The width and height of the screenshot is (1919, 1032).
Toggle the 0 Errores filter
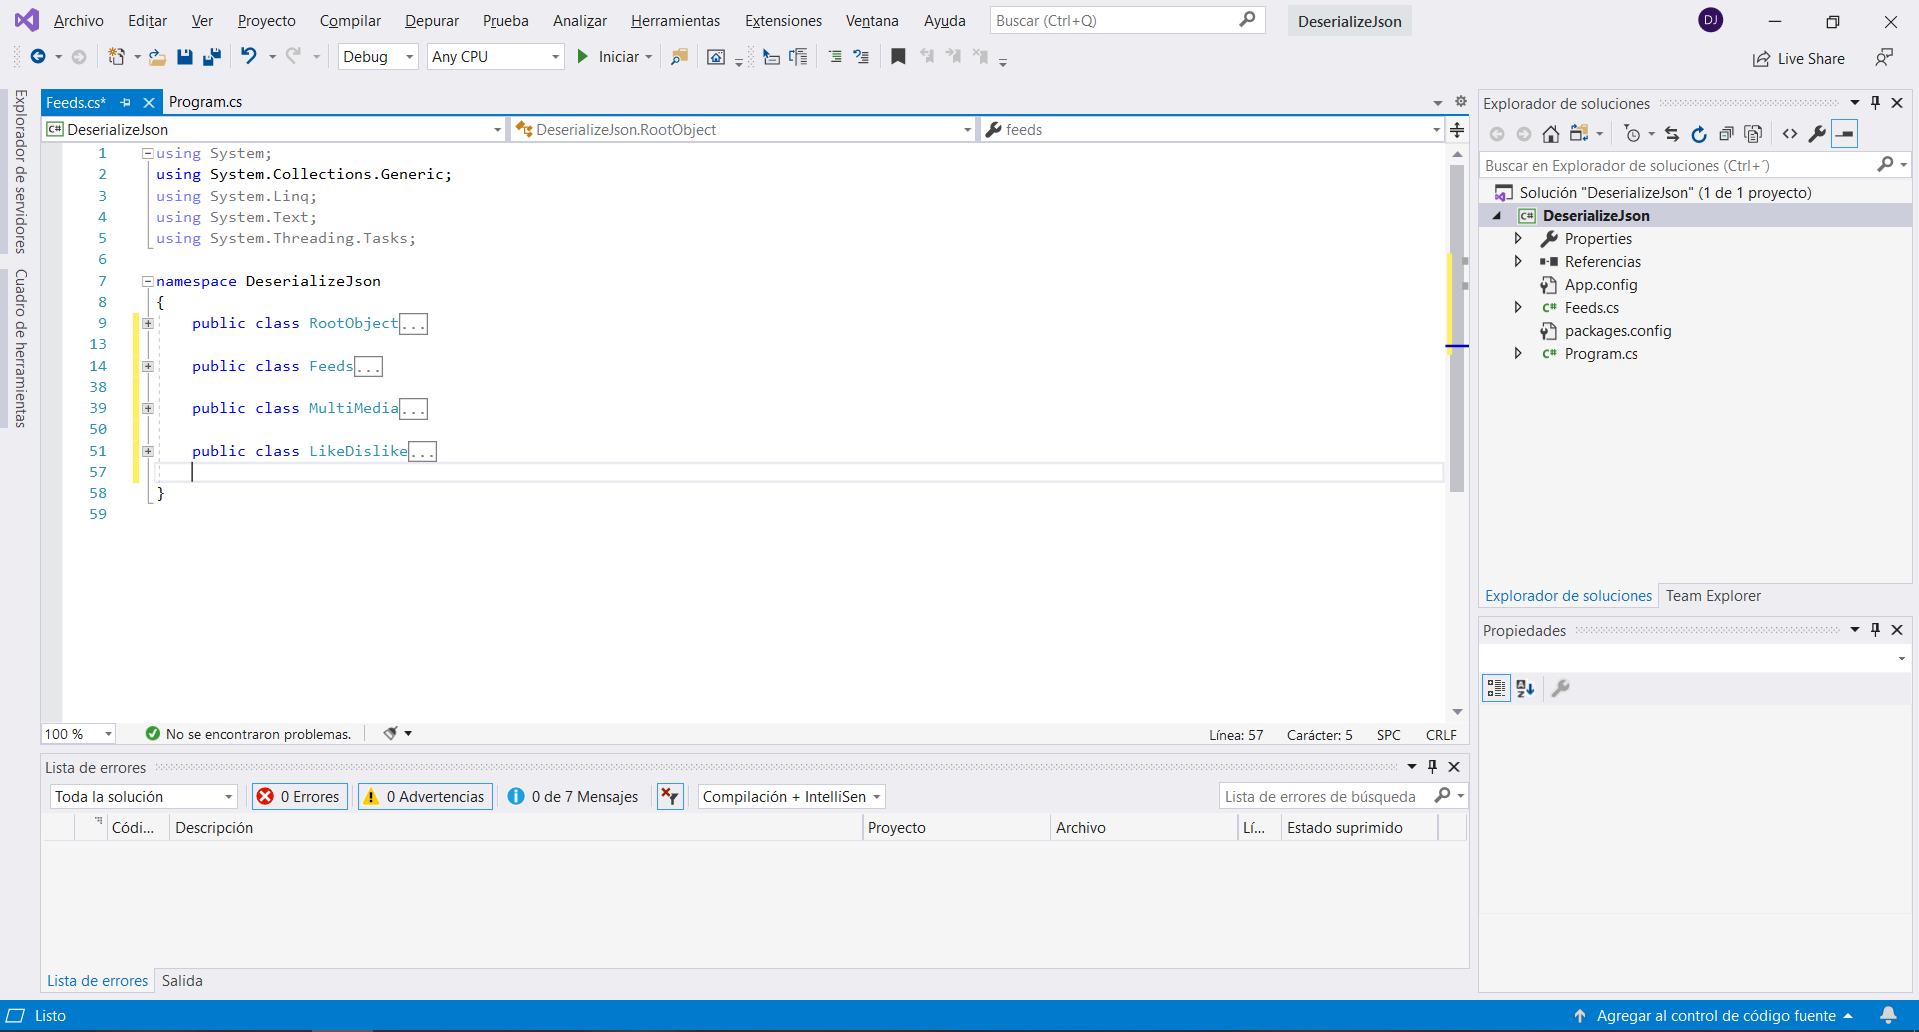coord(300,797)
